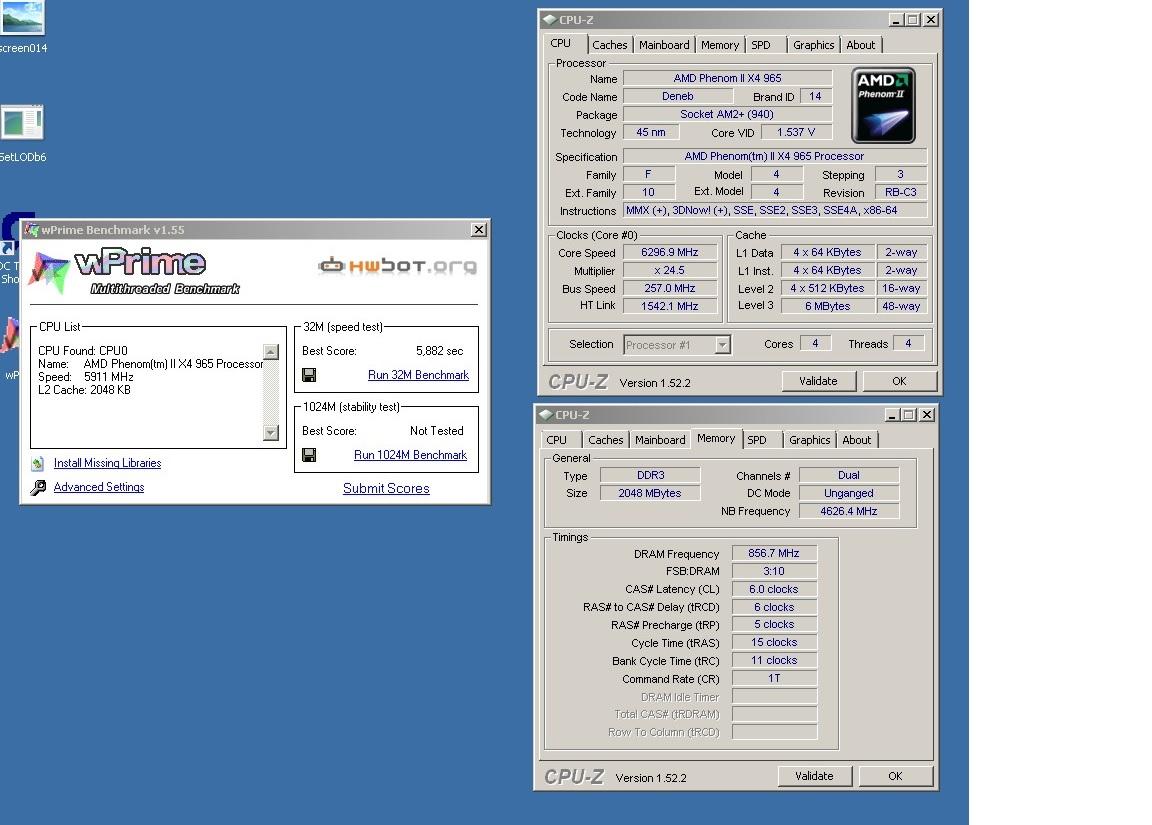The image size is (1152, 825).
Task: Click the HT Link value 1542.1 MHz
Action: pyautogui.click(x=669, y=306)
